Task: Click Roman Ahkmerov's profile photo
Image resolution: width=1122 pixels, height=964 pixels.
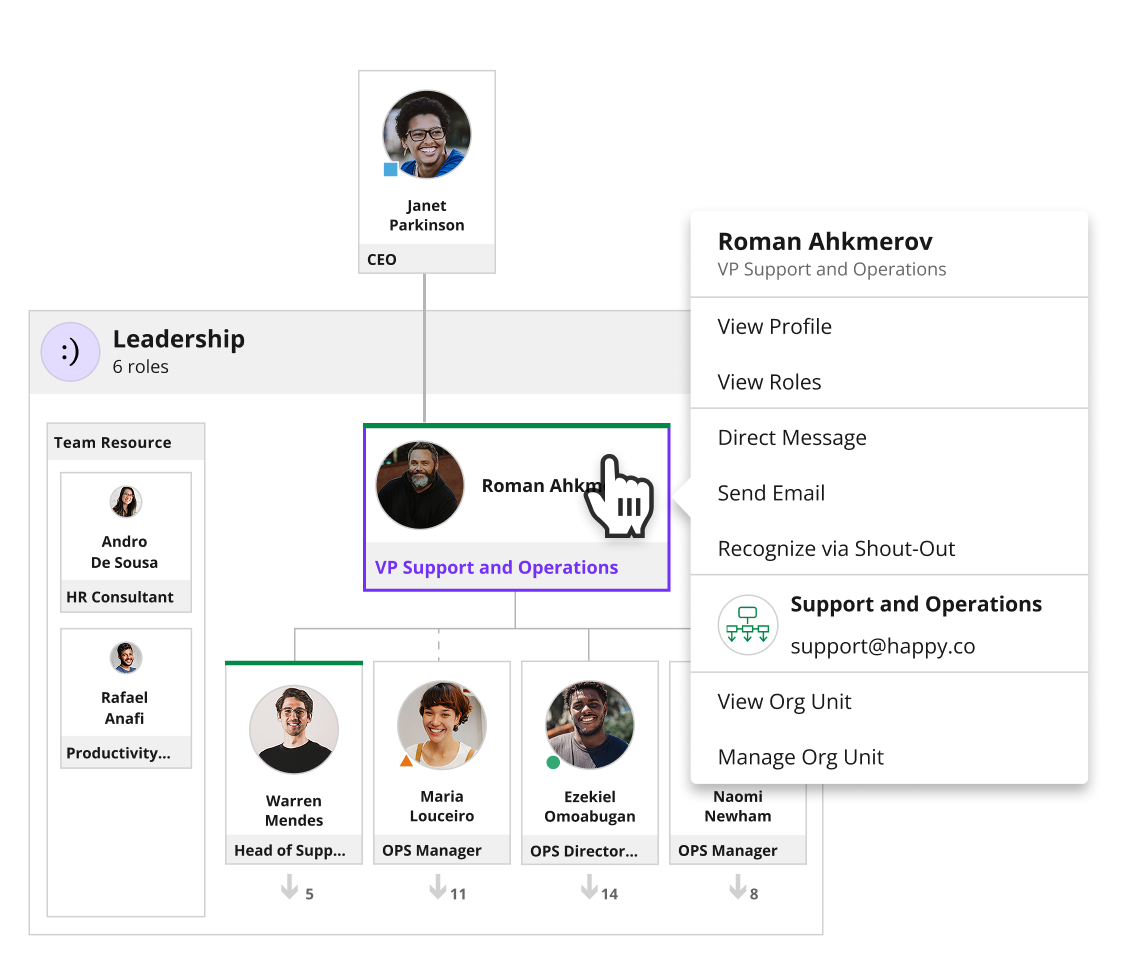Action: (x=420, y=485)
